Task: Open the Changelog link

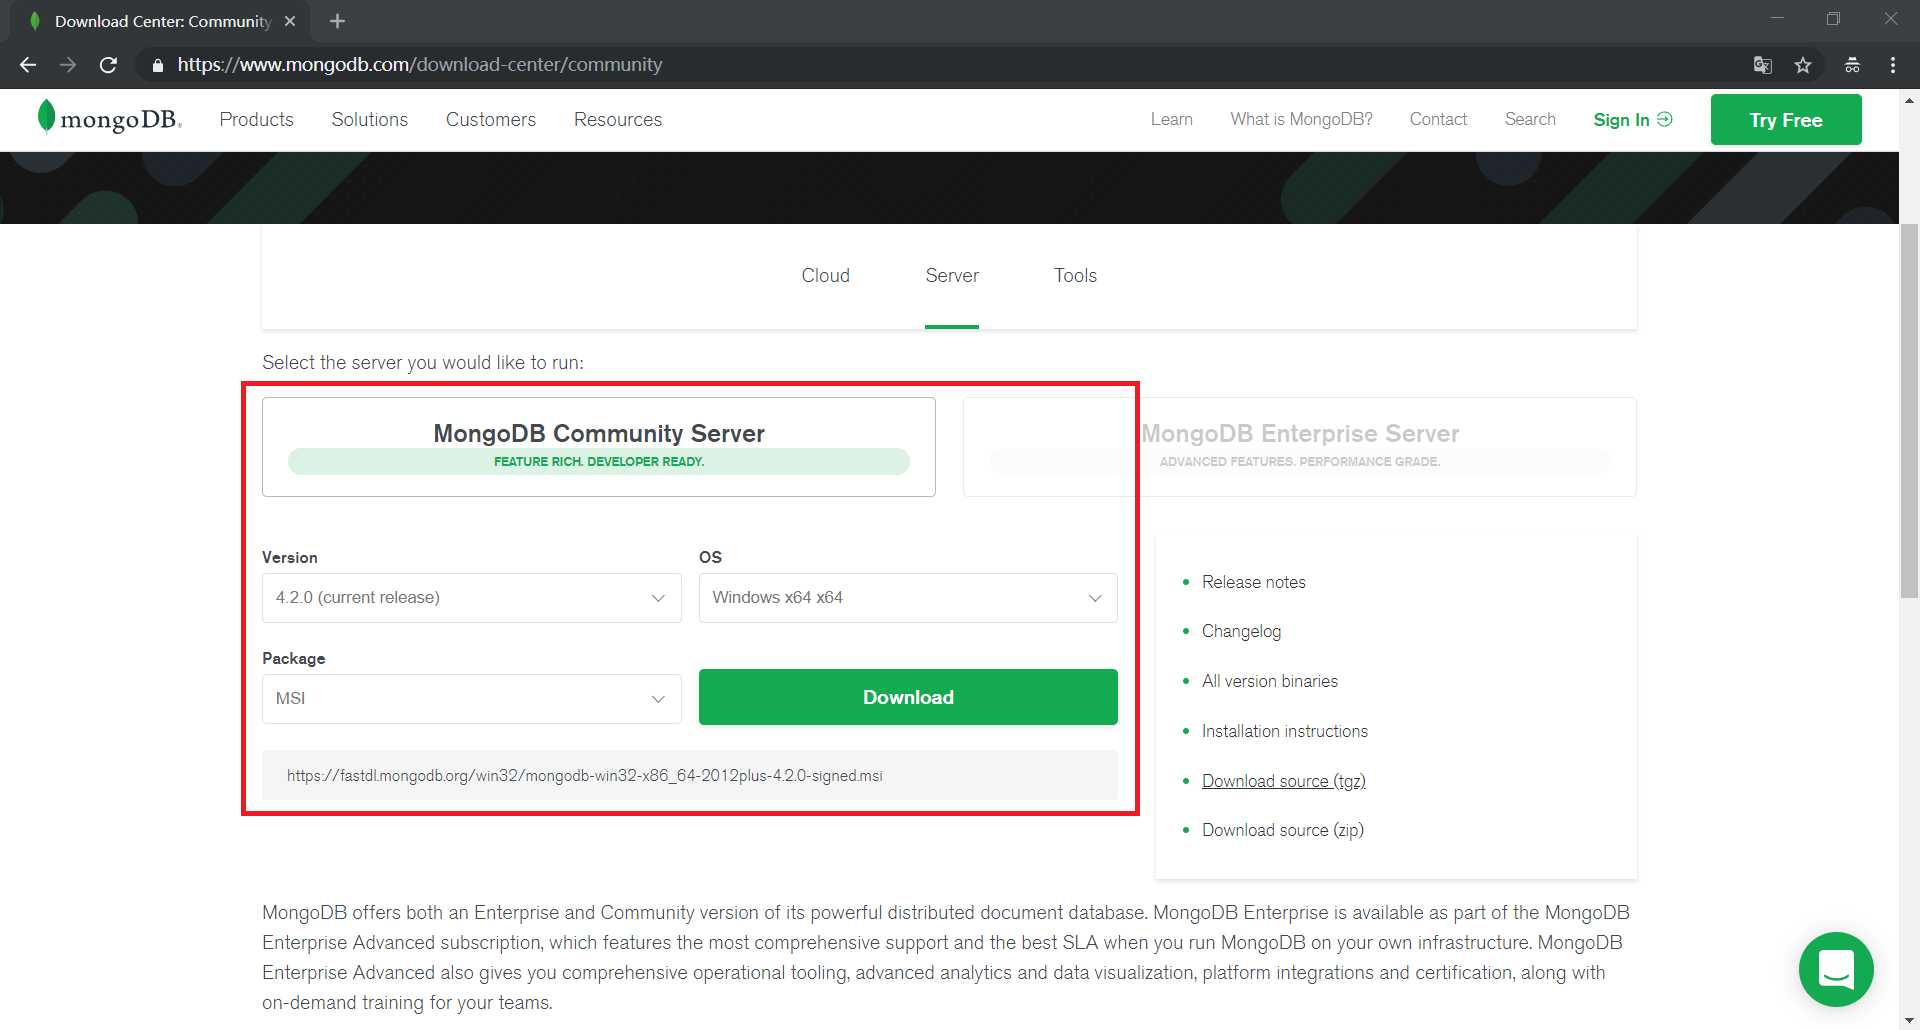Action: (1241, 631)
